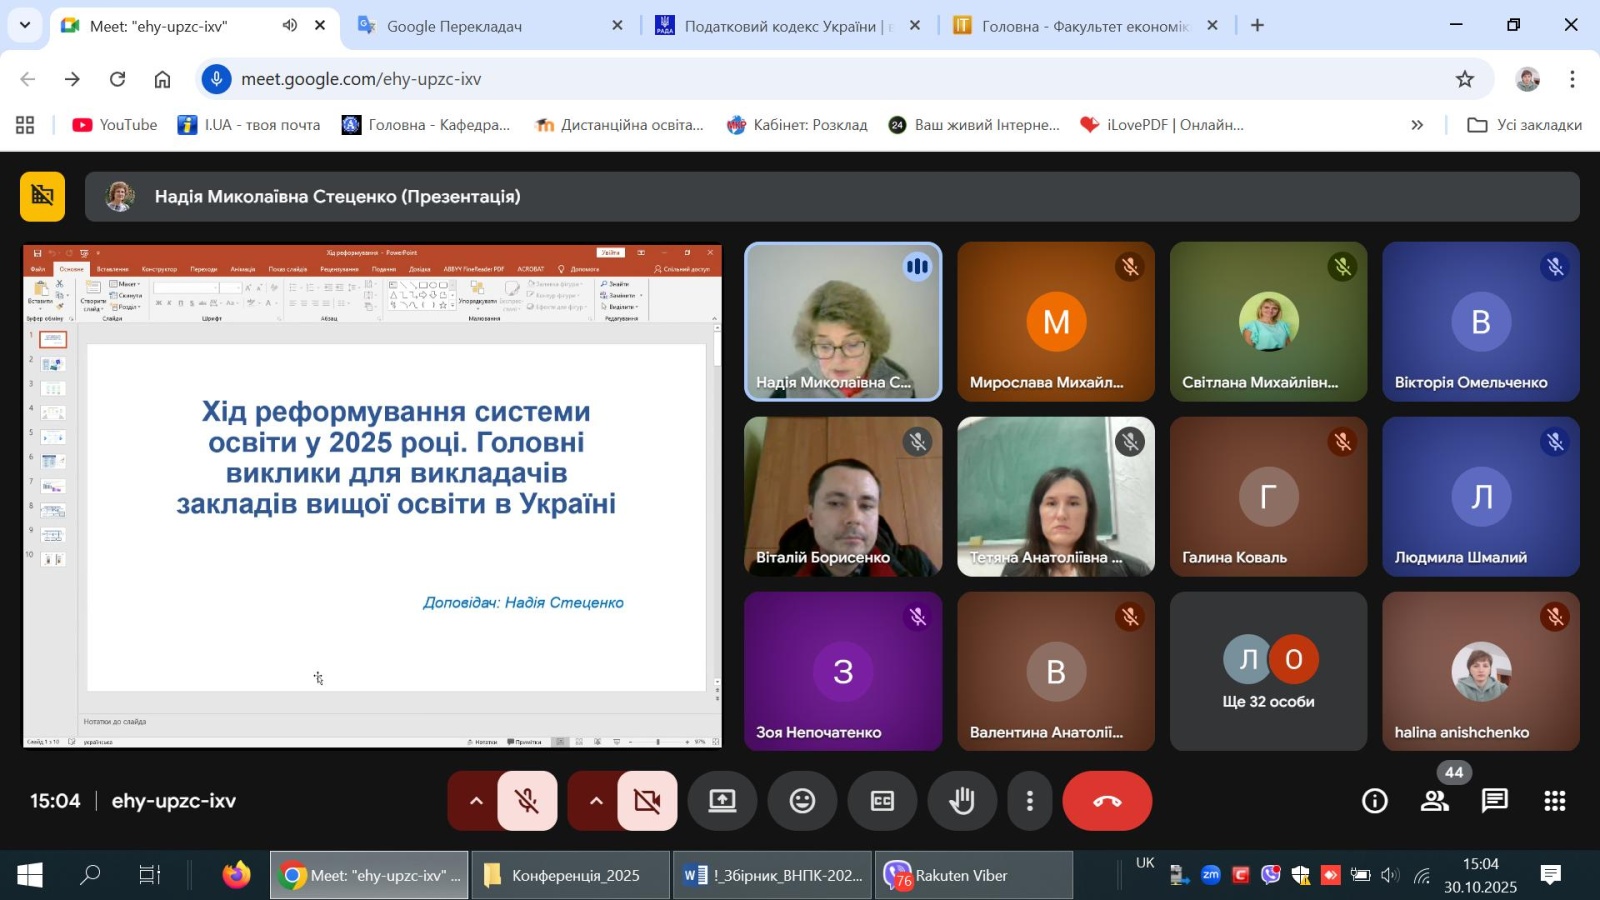Unmute the microphone
The height and width of the screenshot is (900, 1600).
pyautogui.click(x=527, y=801)
